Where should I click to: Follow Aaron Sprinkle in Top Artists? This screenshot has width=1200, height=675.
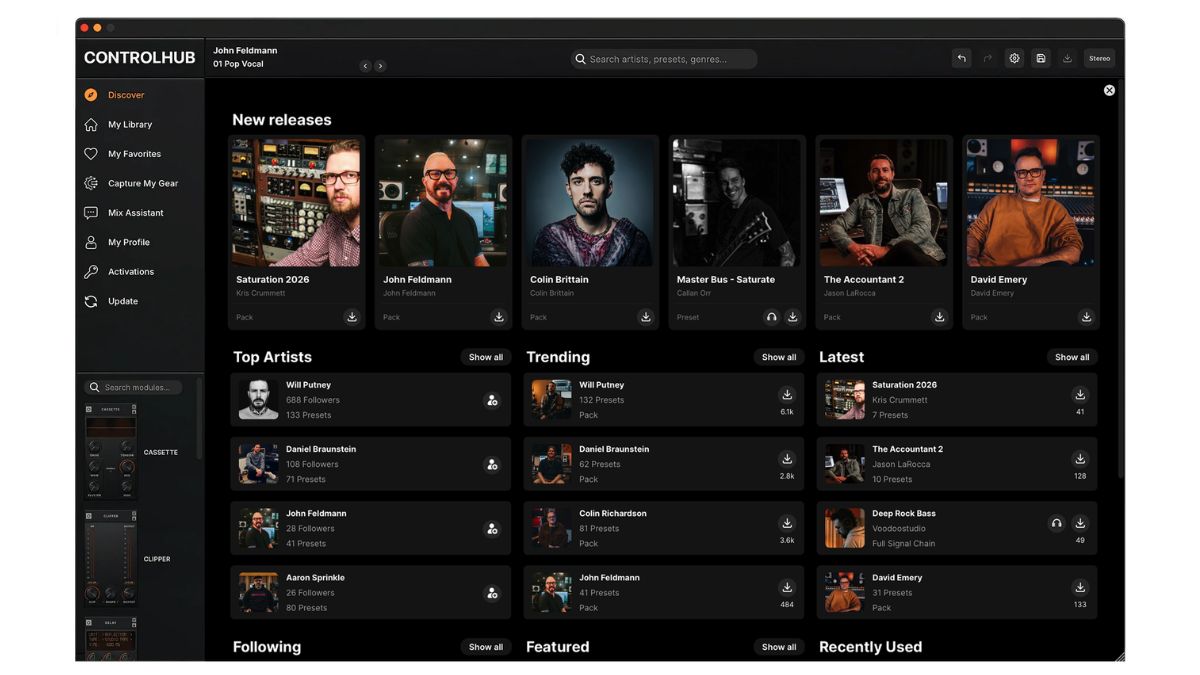(492, 593)
